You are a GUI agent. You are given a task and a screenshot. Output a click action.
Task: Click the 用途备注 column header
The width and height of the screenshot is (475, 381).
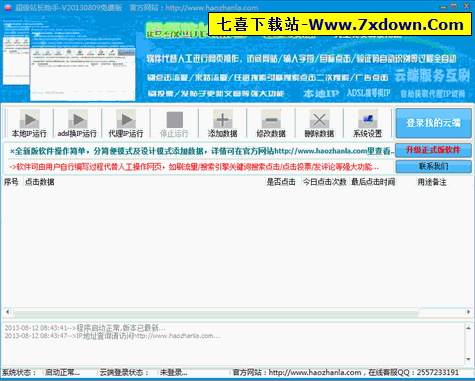[432, 182]
